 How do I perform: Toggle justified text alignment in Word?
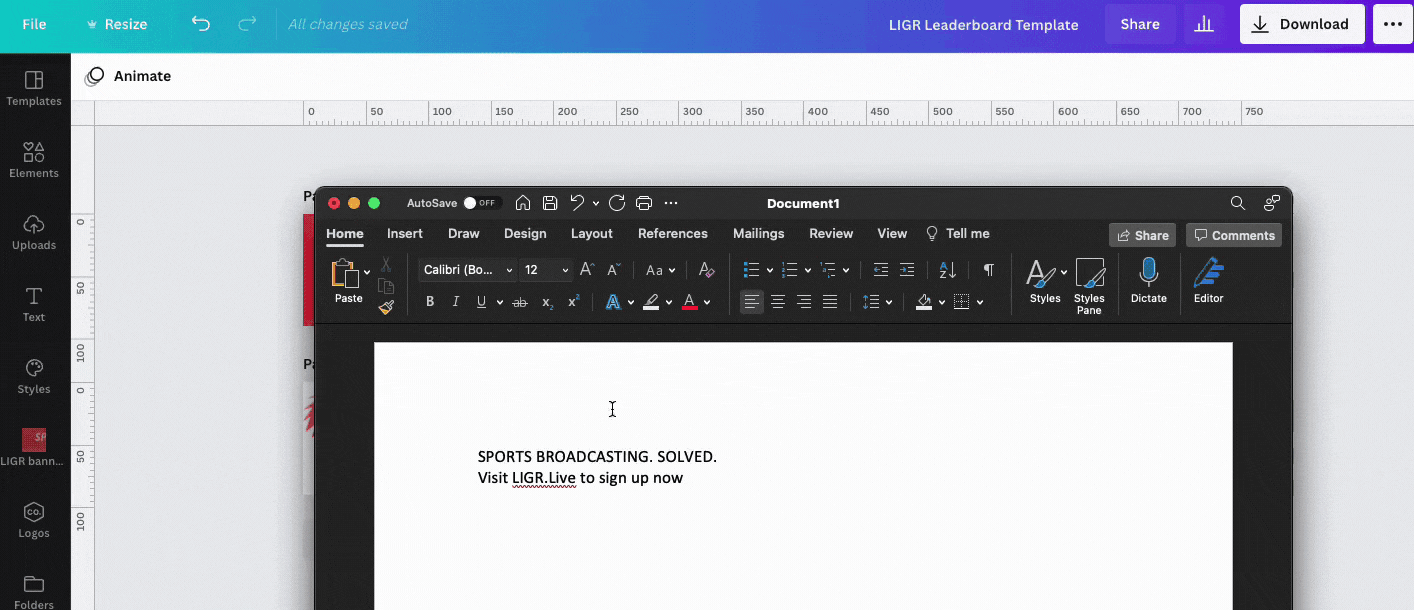click(x=830, y=302)
